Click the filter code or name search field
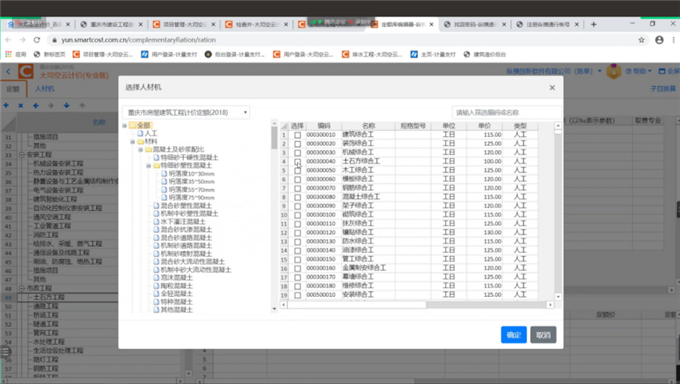The width and height of the screenshot is (680, 384). [506, 112]
